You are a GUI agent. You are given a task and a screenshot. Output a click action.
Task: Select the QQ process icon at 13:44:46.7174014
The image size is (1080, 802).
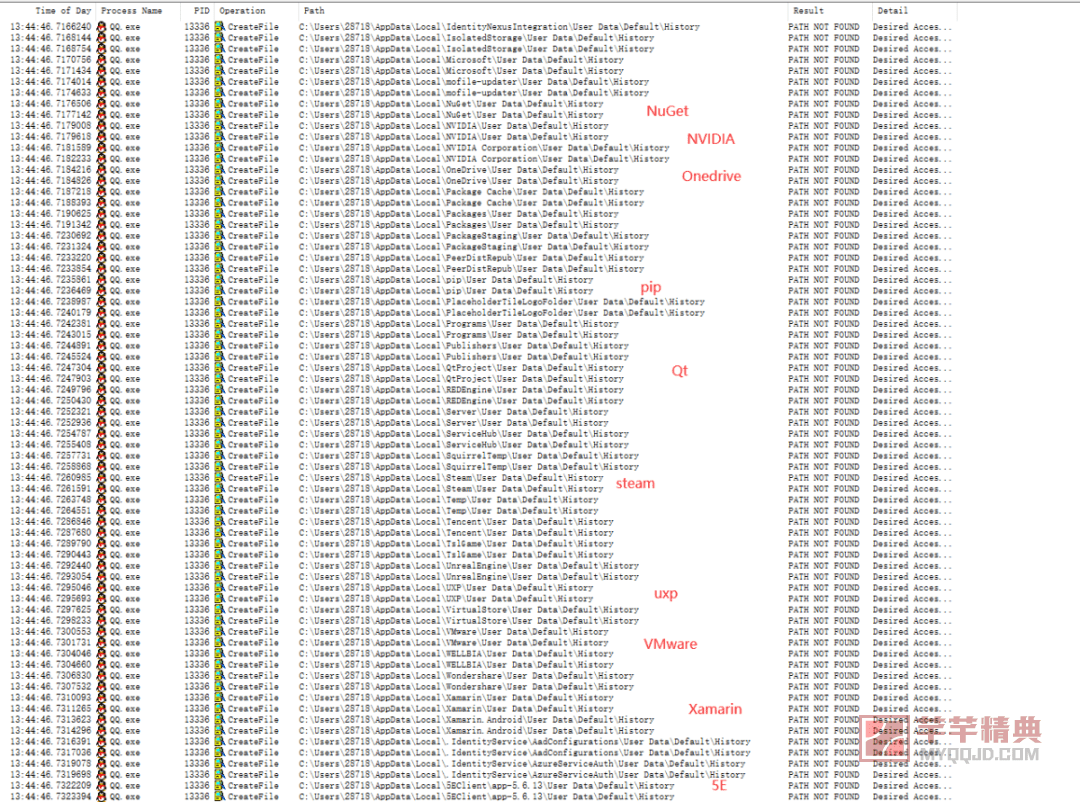point(102,82)
